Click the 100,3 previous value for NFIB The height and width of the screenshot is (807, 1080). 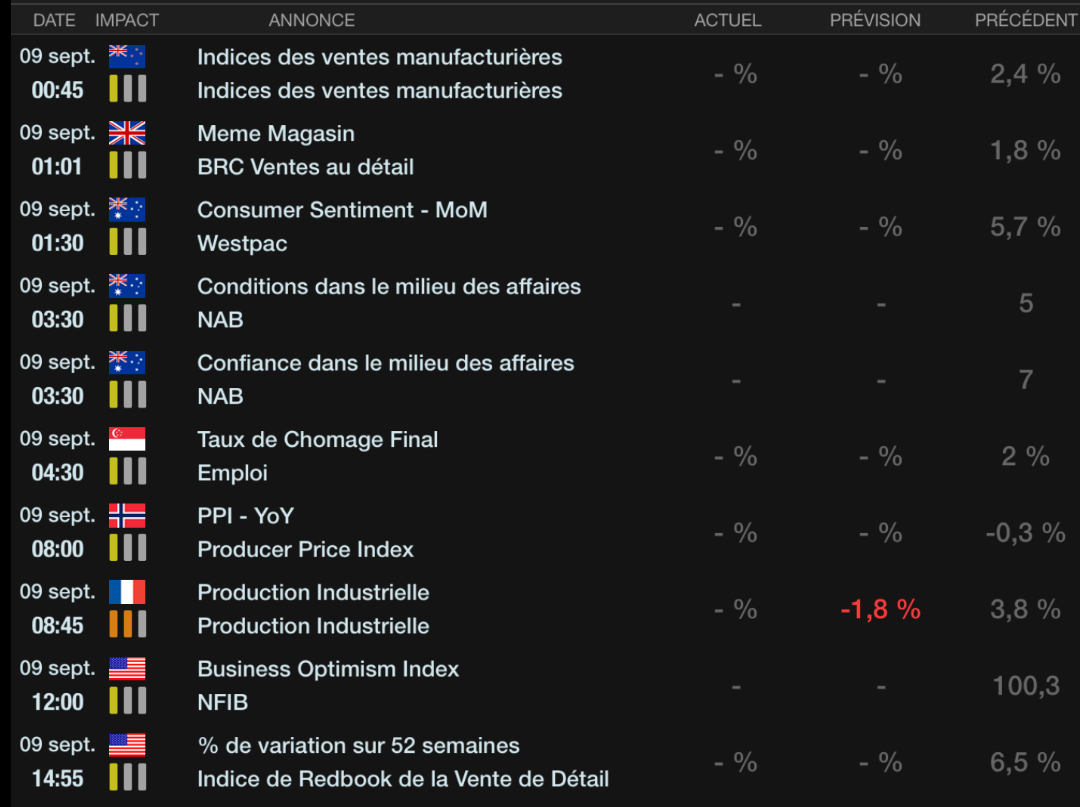pos(1026,686)
